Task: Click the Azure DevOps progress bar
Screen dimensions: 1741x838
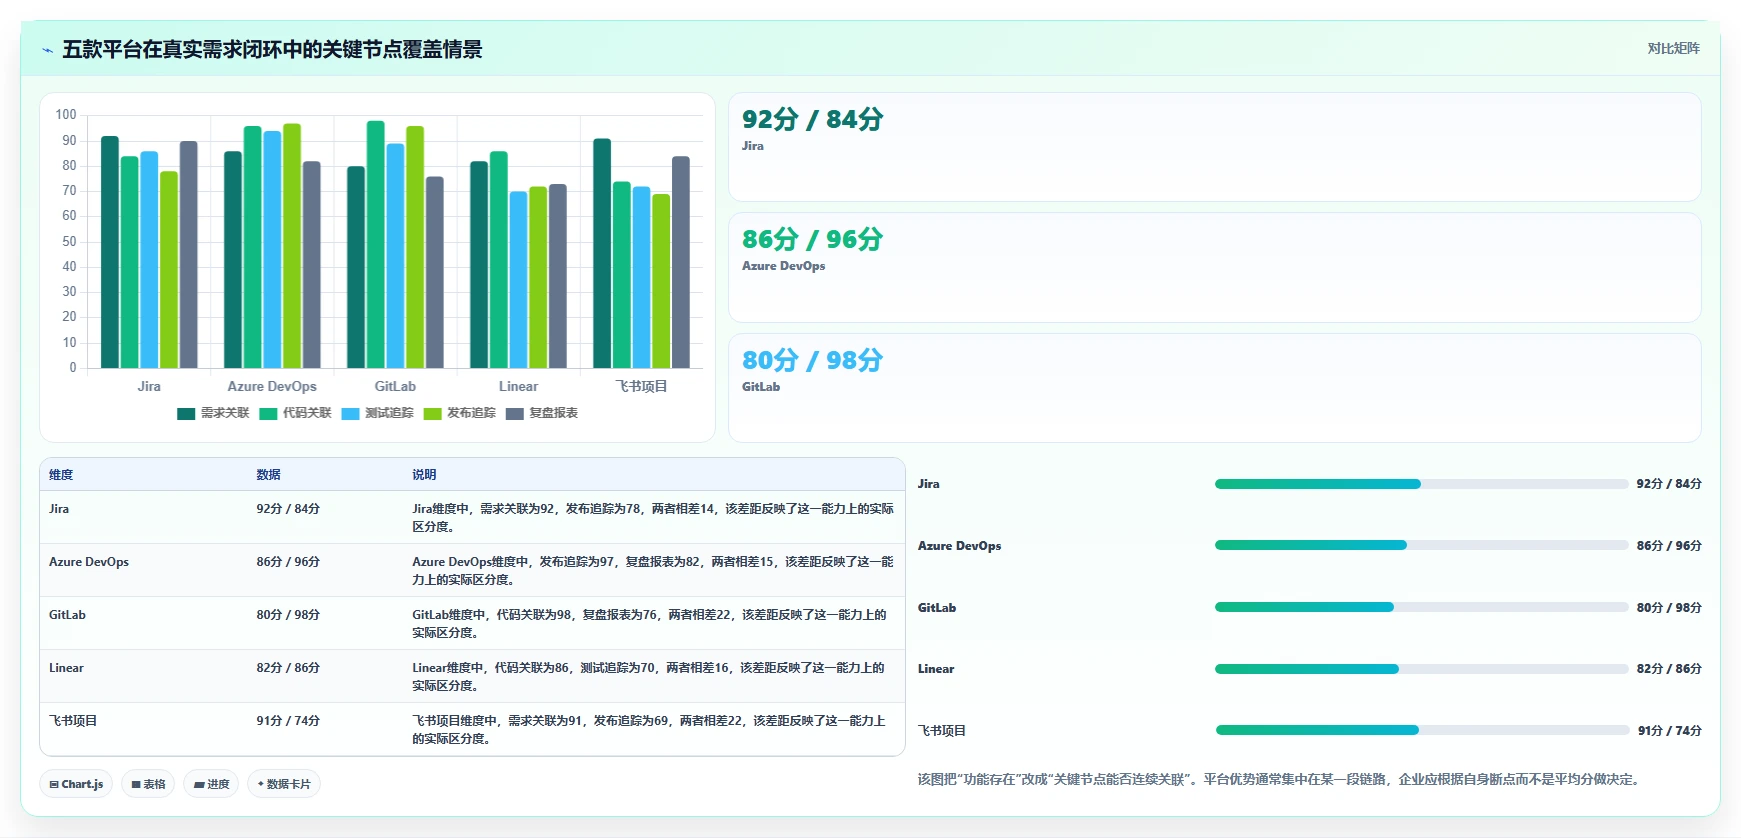Action: 1421,545
